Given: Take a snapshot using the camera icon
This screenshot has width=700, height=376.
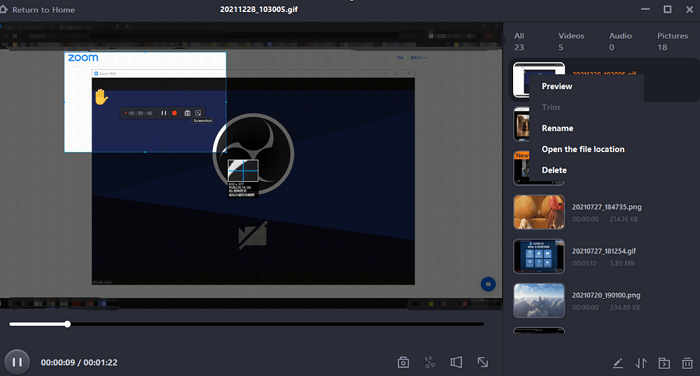Looking at the screenshot, I should click(x=403, y=362).
